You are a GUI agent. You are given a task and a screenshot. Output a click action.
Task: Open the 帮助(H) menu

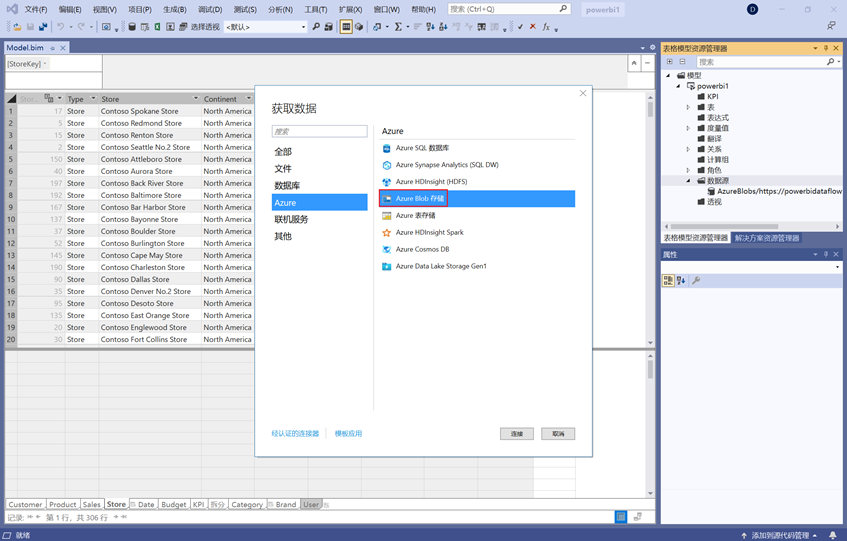point(423,9)
